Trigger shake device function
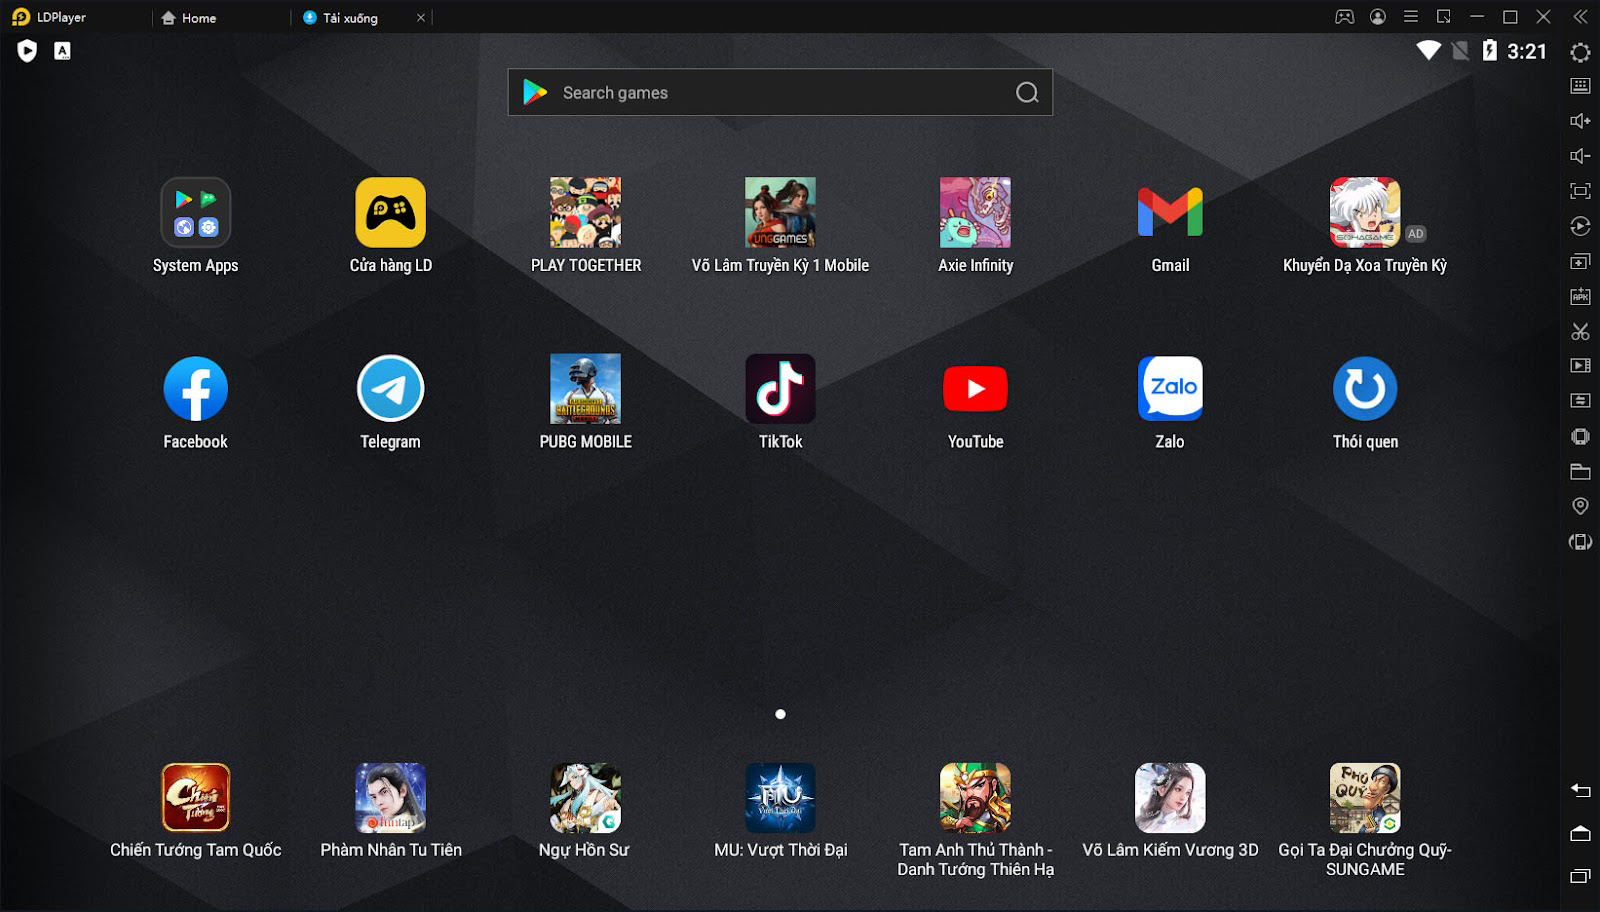This screenshot has height=912, width=1600. point(1580,436)
